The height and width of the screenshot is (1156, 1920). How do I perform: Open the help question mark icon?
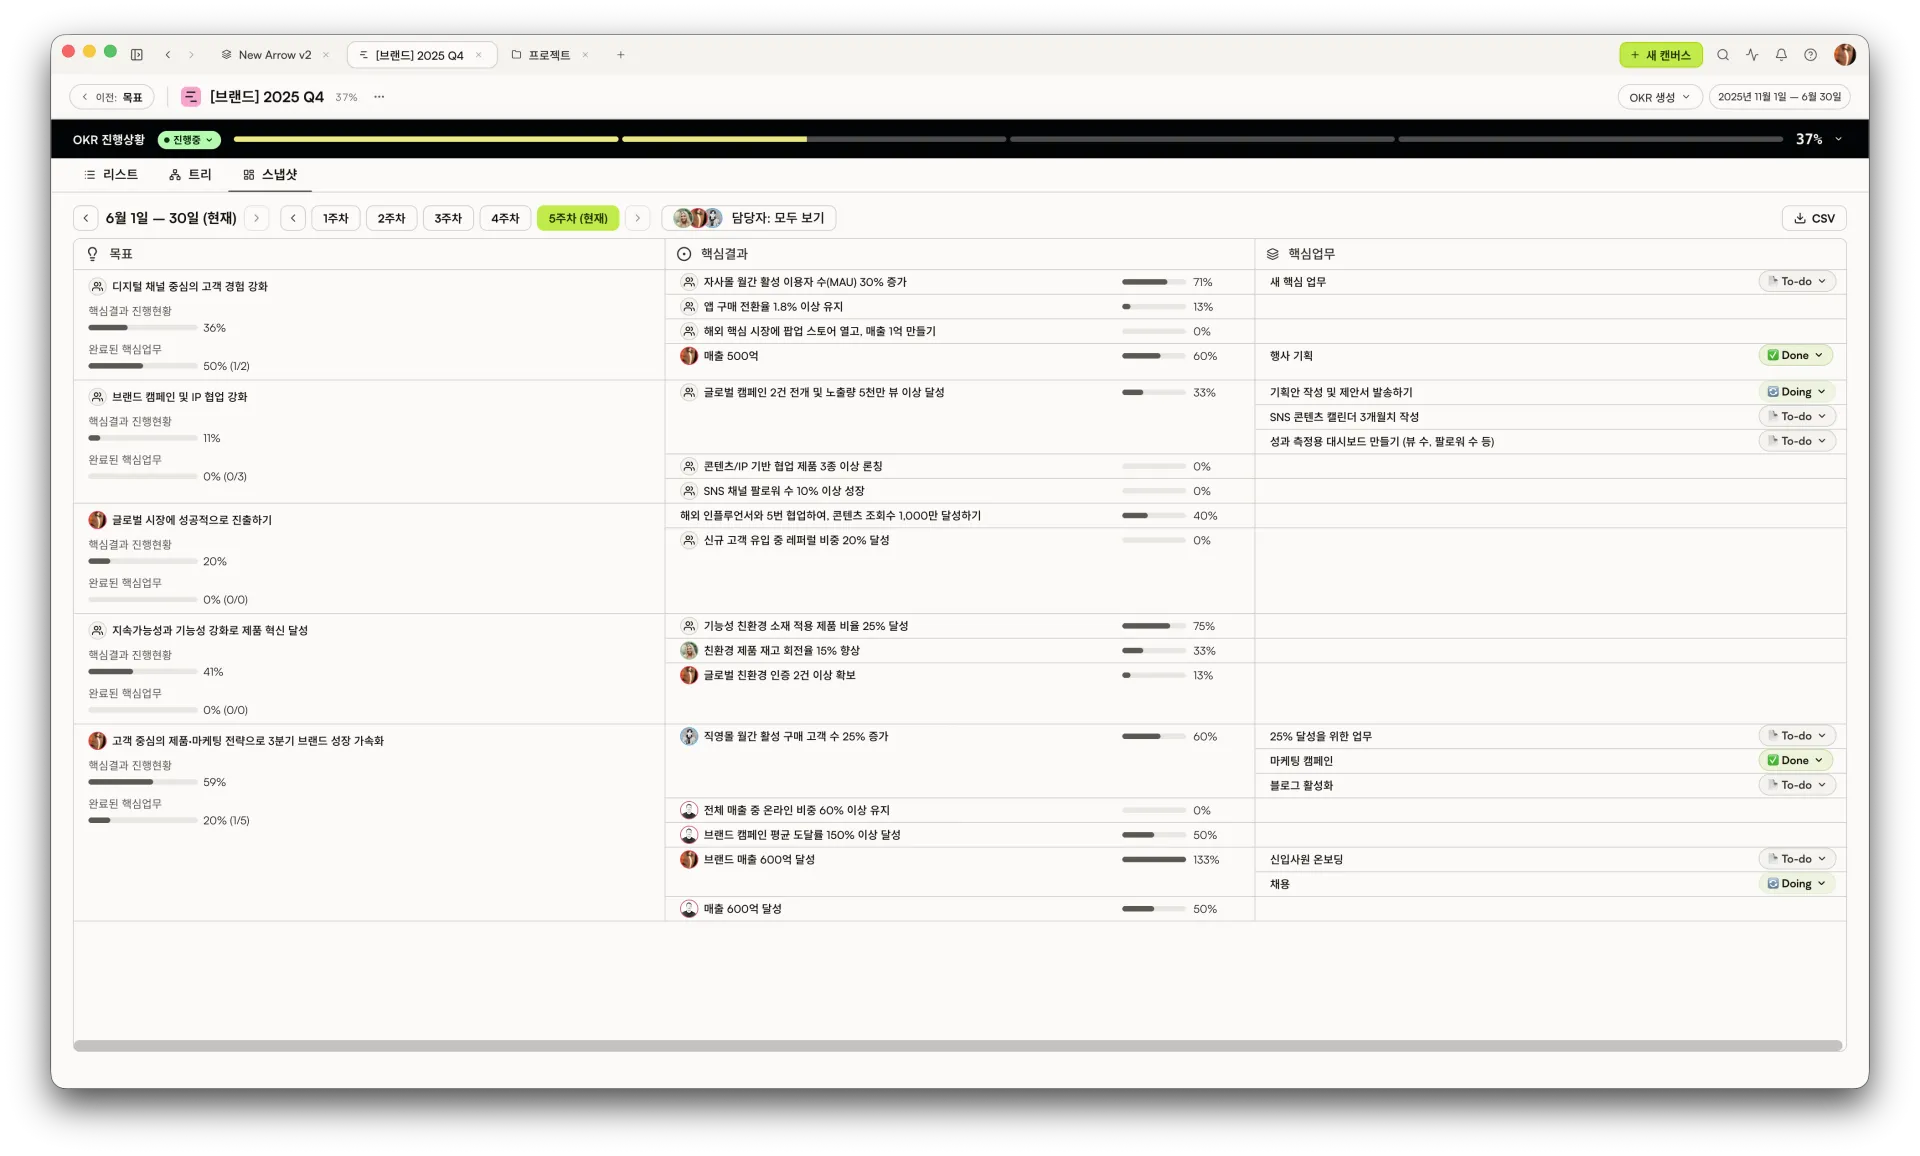tap(1810, 55)
